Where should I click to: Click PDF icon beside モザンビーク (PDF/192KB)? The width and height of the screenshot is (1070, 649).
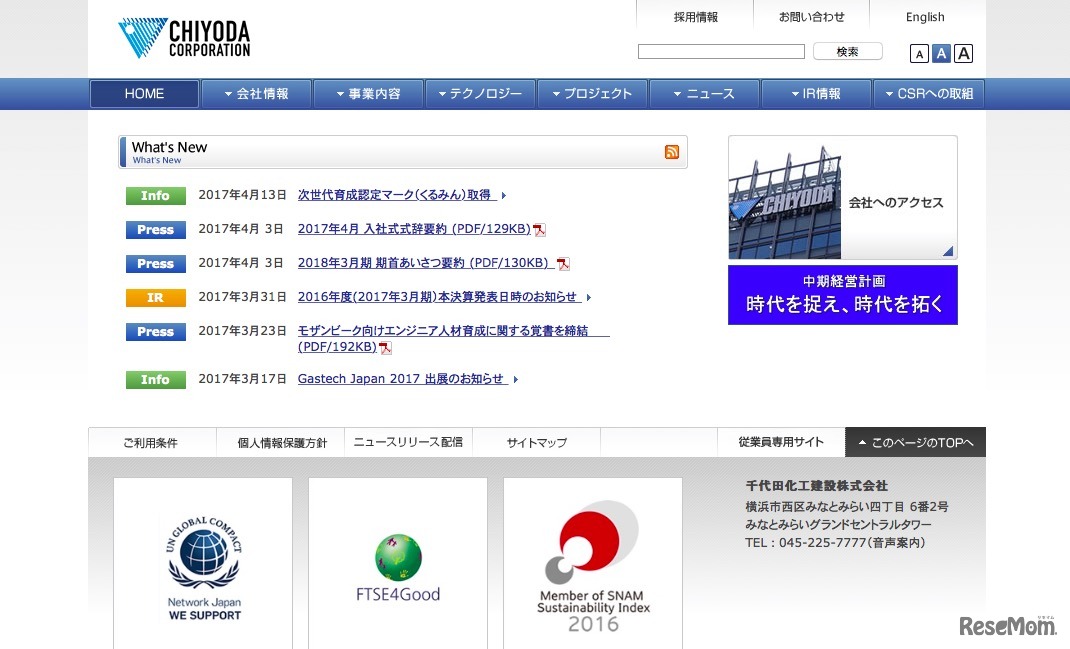click(386, 348)
